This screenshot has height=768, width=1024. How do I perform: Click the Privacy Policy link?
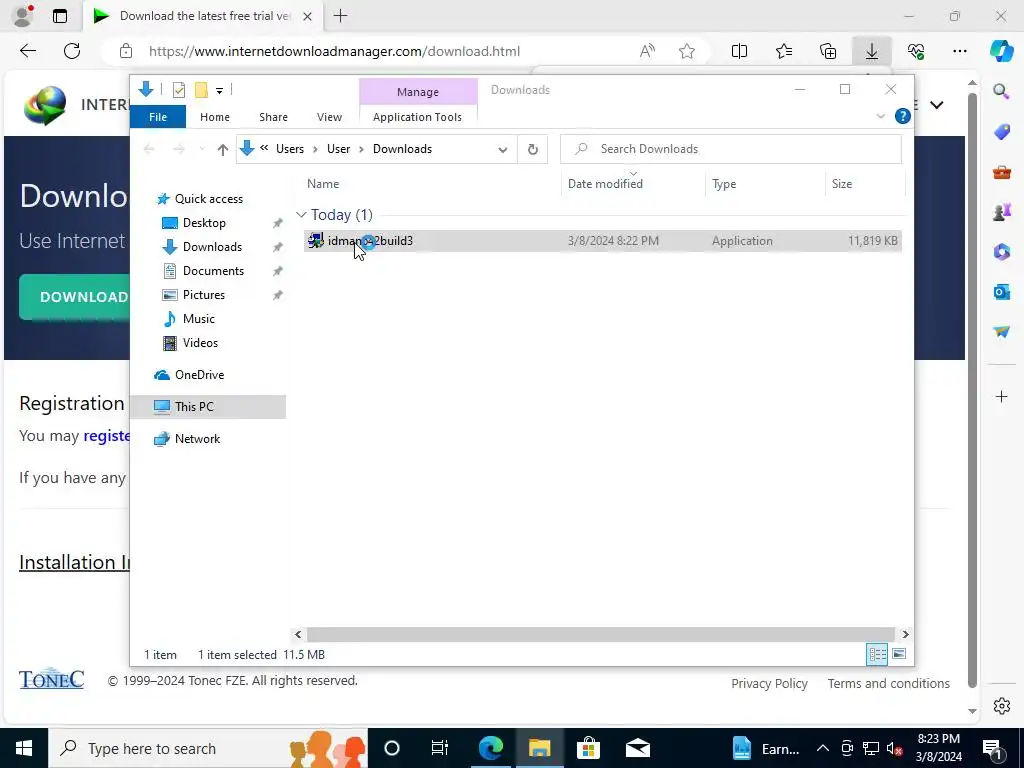(769, 684)
